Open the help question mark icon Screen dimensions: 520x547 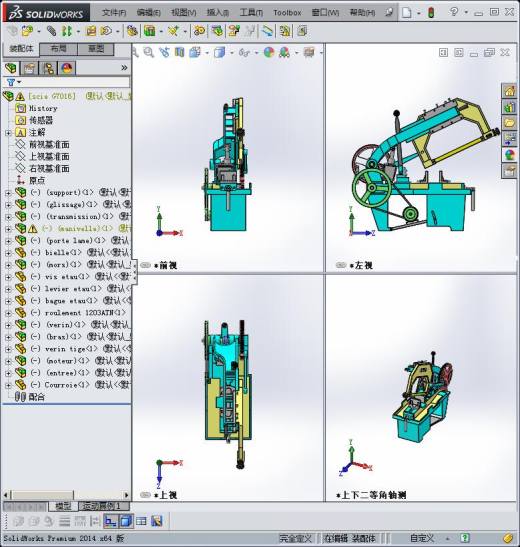pyautogui.click(x=454, y=12)
